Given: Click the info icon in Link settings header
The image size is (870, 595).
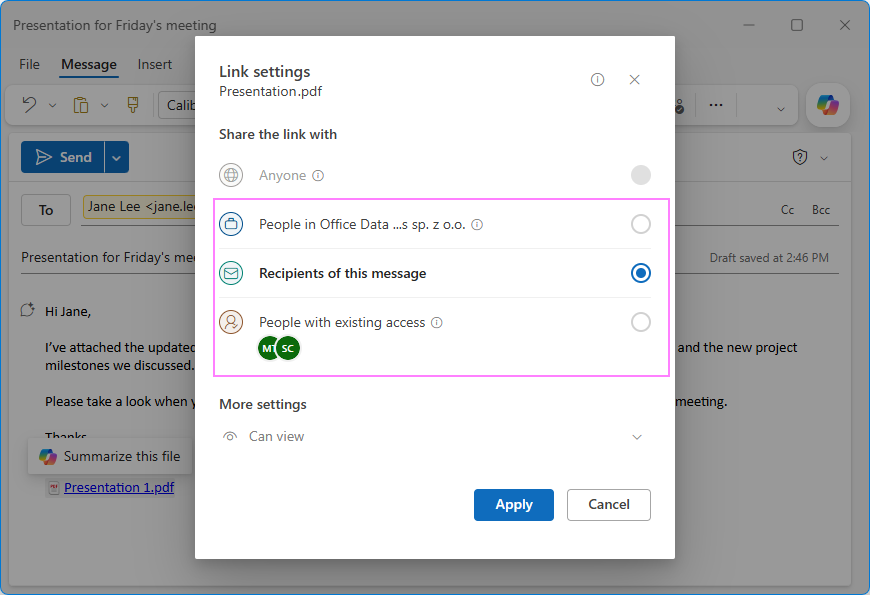Looking at the screenshot, I should 597,79.
